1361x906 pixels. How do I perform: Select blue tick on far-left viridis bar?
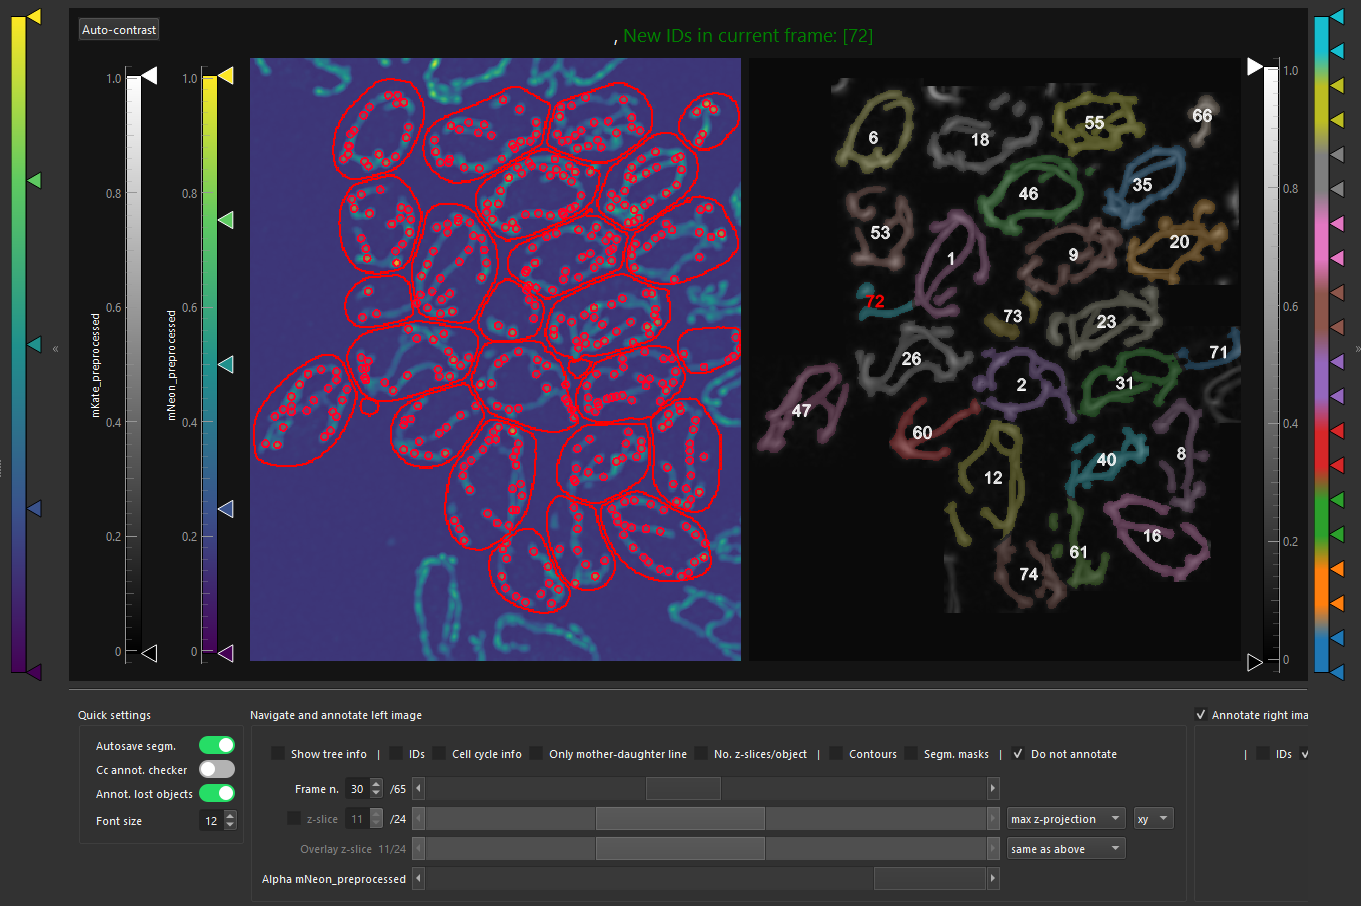point(33,508)
